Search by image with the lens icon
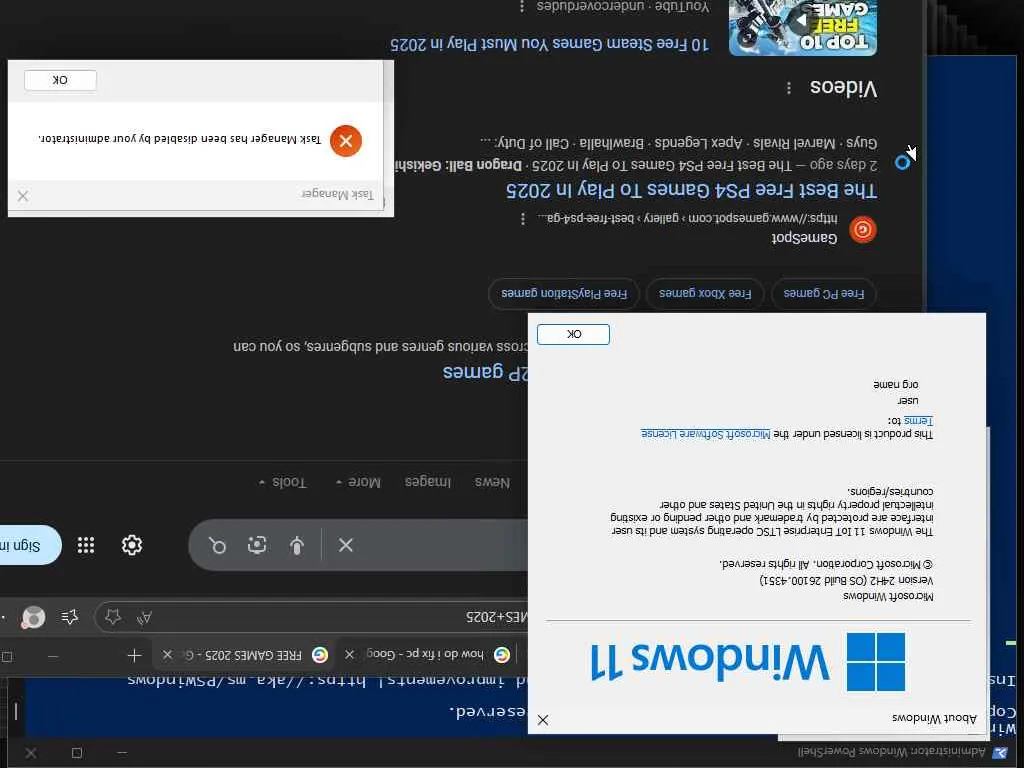The height and width of the screenshot is (768, 1024). click(257, 545)
